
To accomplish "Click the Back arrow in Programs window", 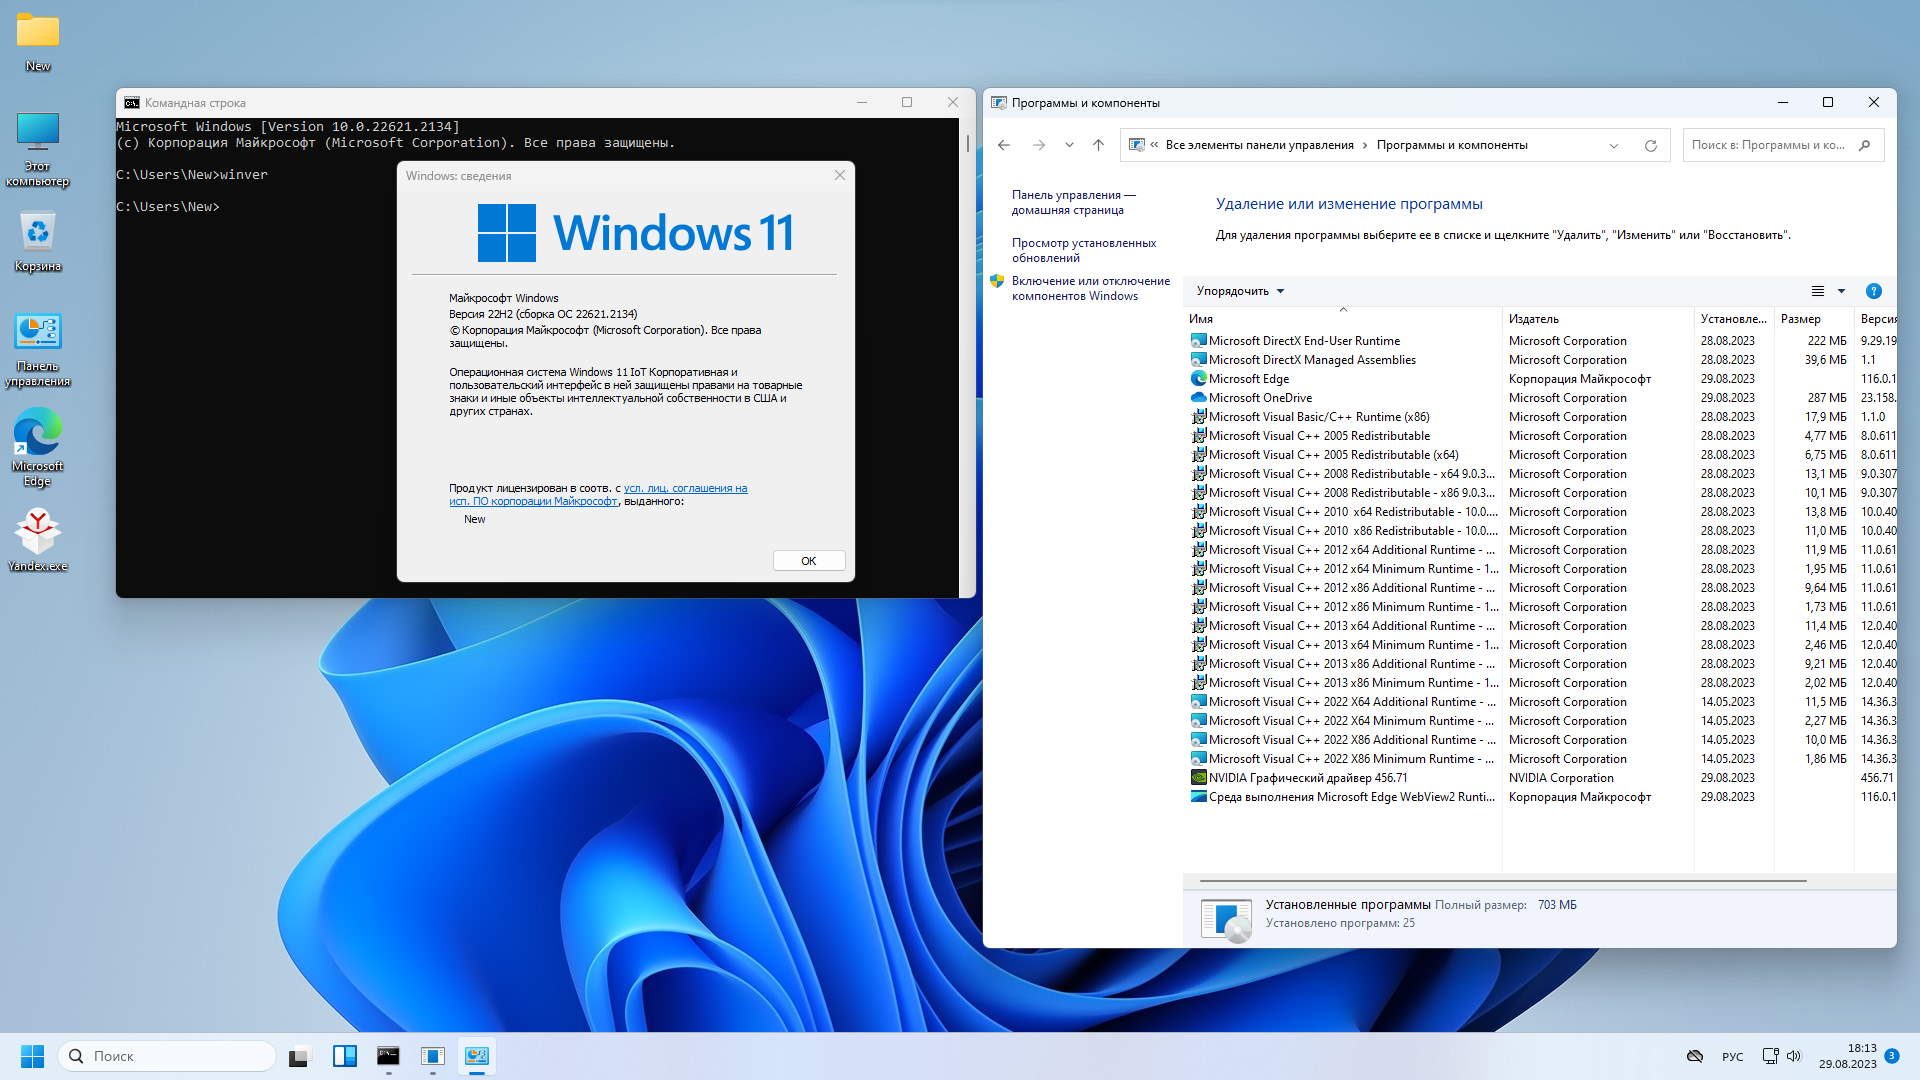I will tap(1004, 145).
